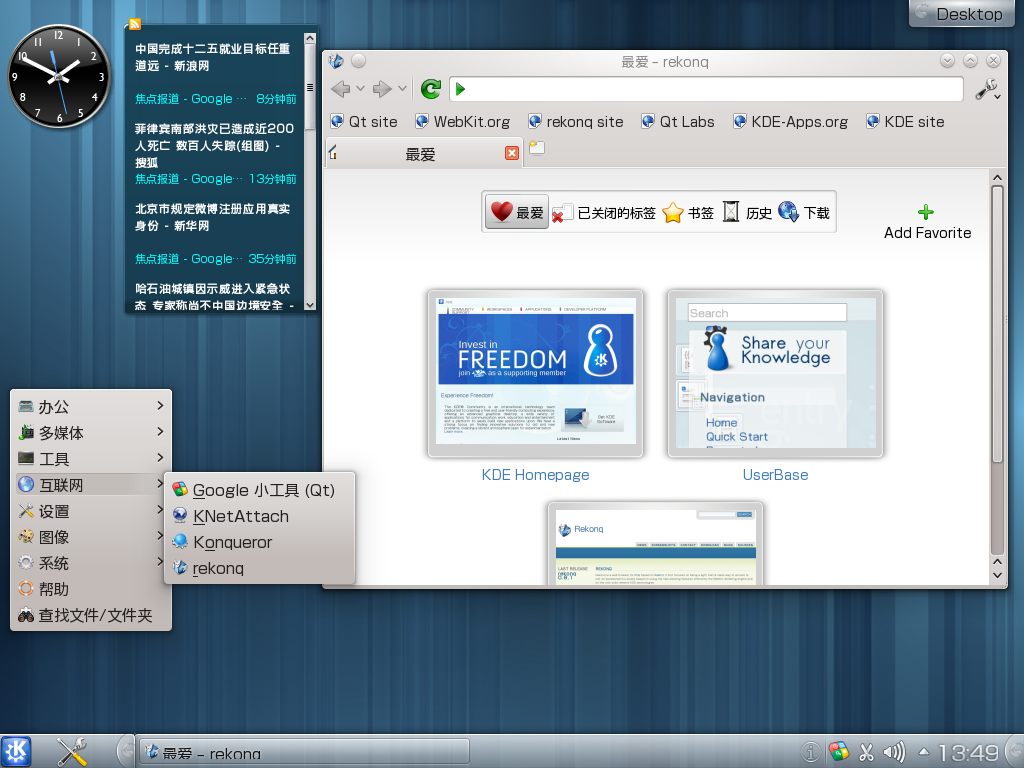This screenshot has height=768, width=1024.
Task: Click UserBase link text
Action: pyautogui.click(x=775, y=475)
